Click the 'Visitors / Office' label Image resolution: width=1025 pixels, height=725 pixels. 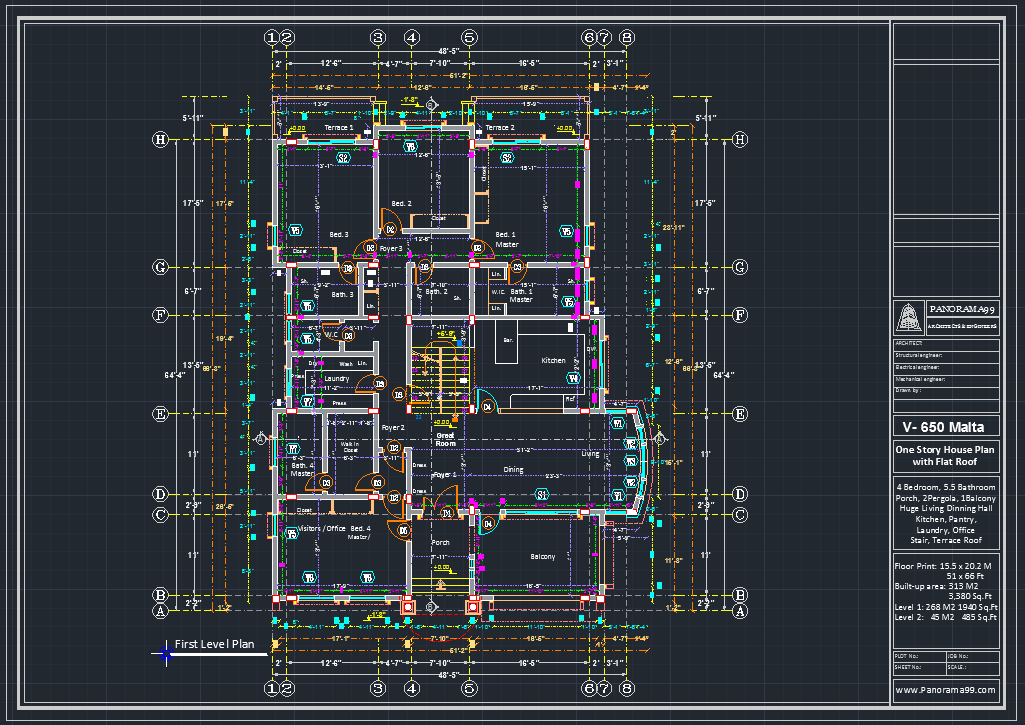click(322, 528)
